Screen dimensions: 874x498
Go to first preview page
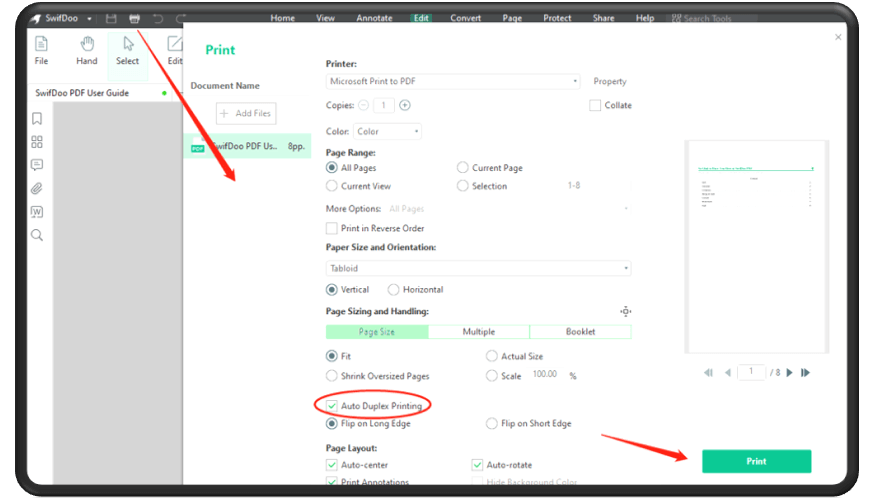[x=708, y=373]
